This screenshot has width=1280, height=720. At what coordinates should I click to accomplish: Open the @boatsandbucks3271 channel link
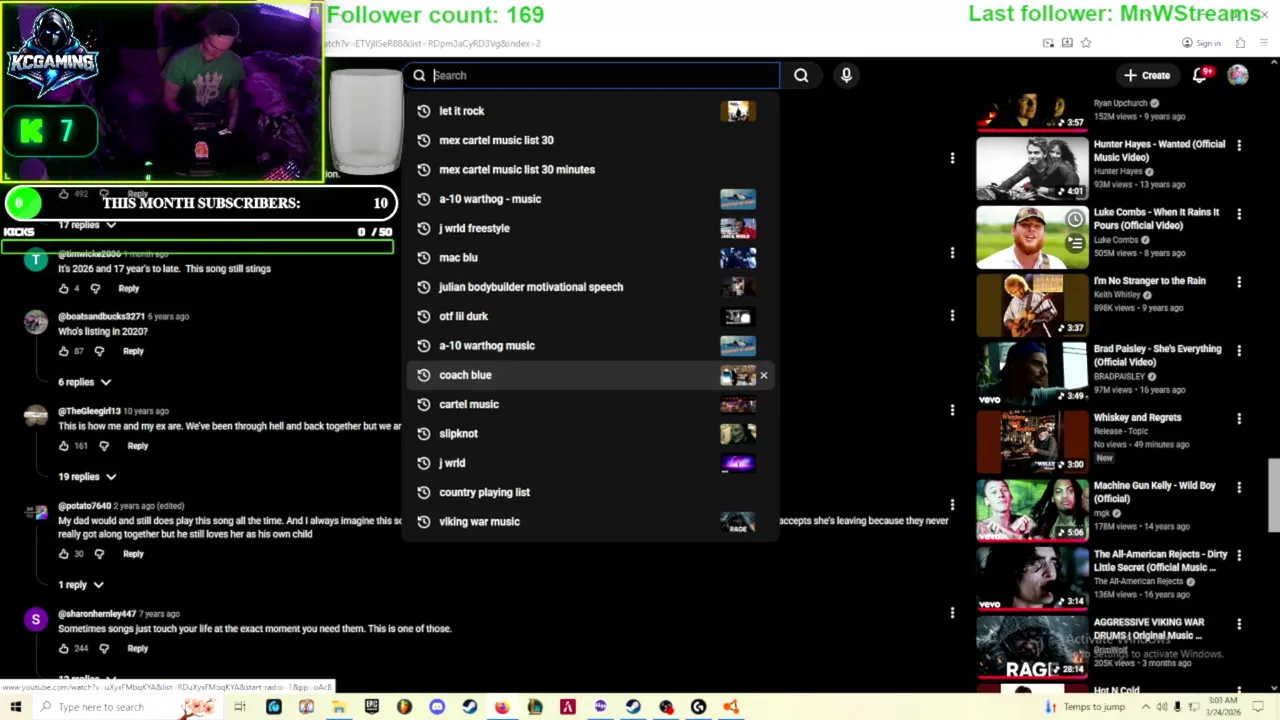(101, 317)
